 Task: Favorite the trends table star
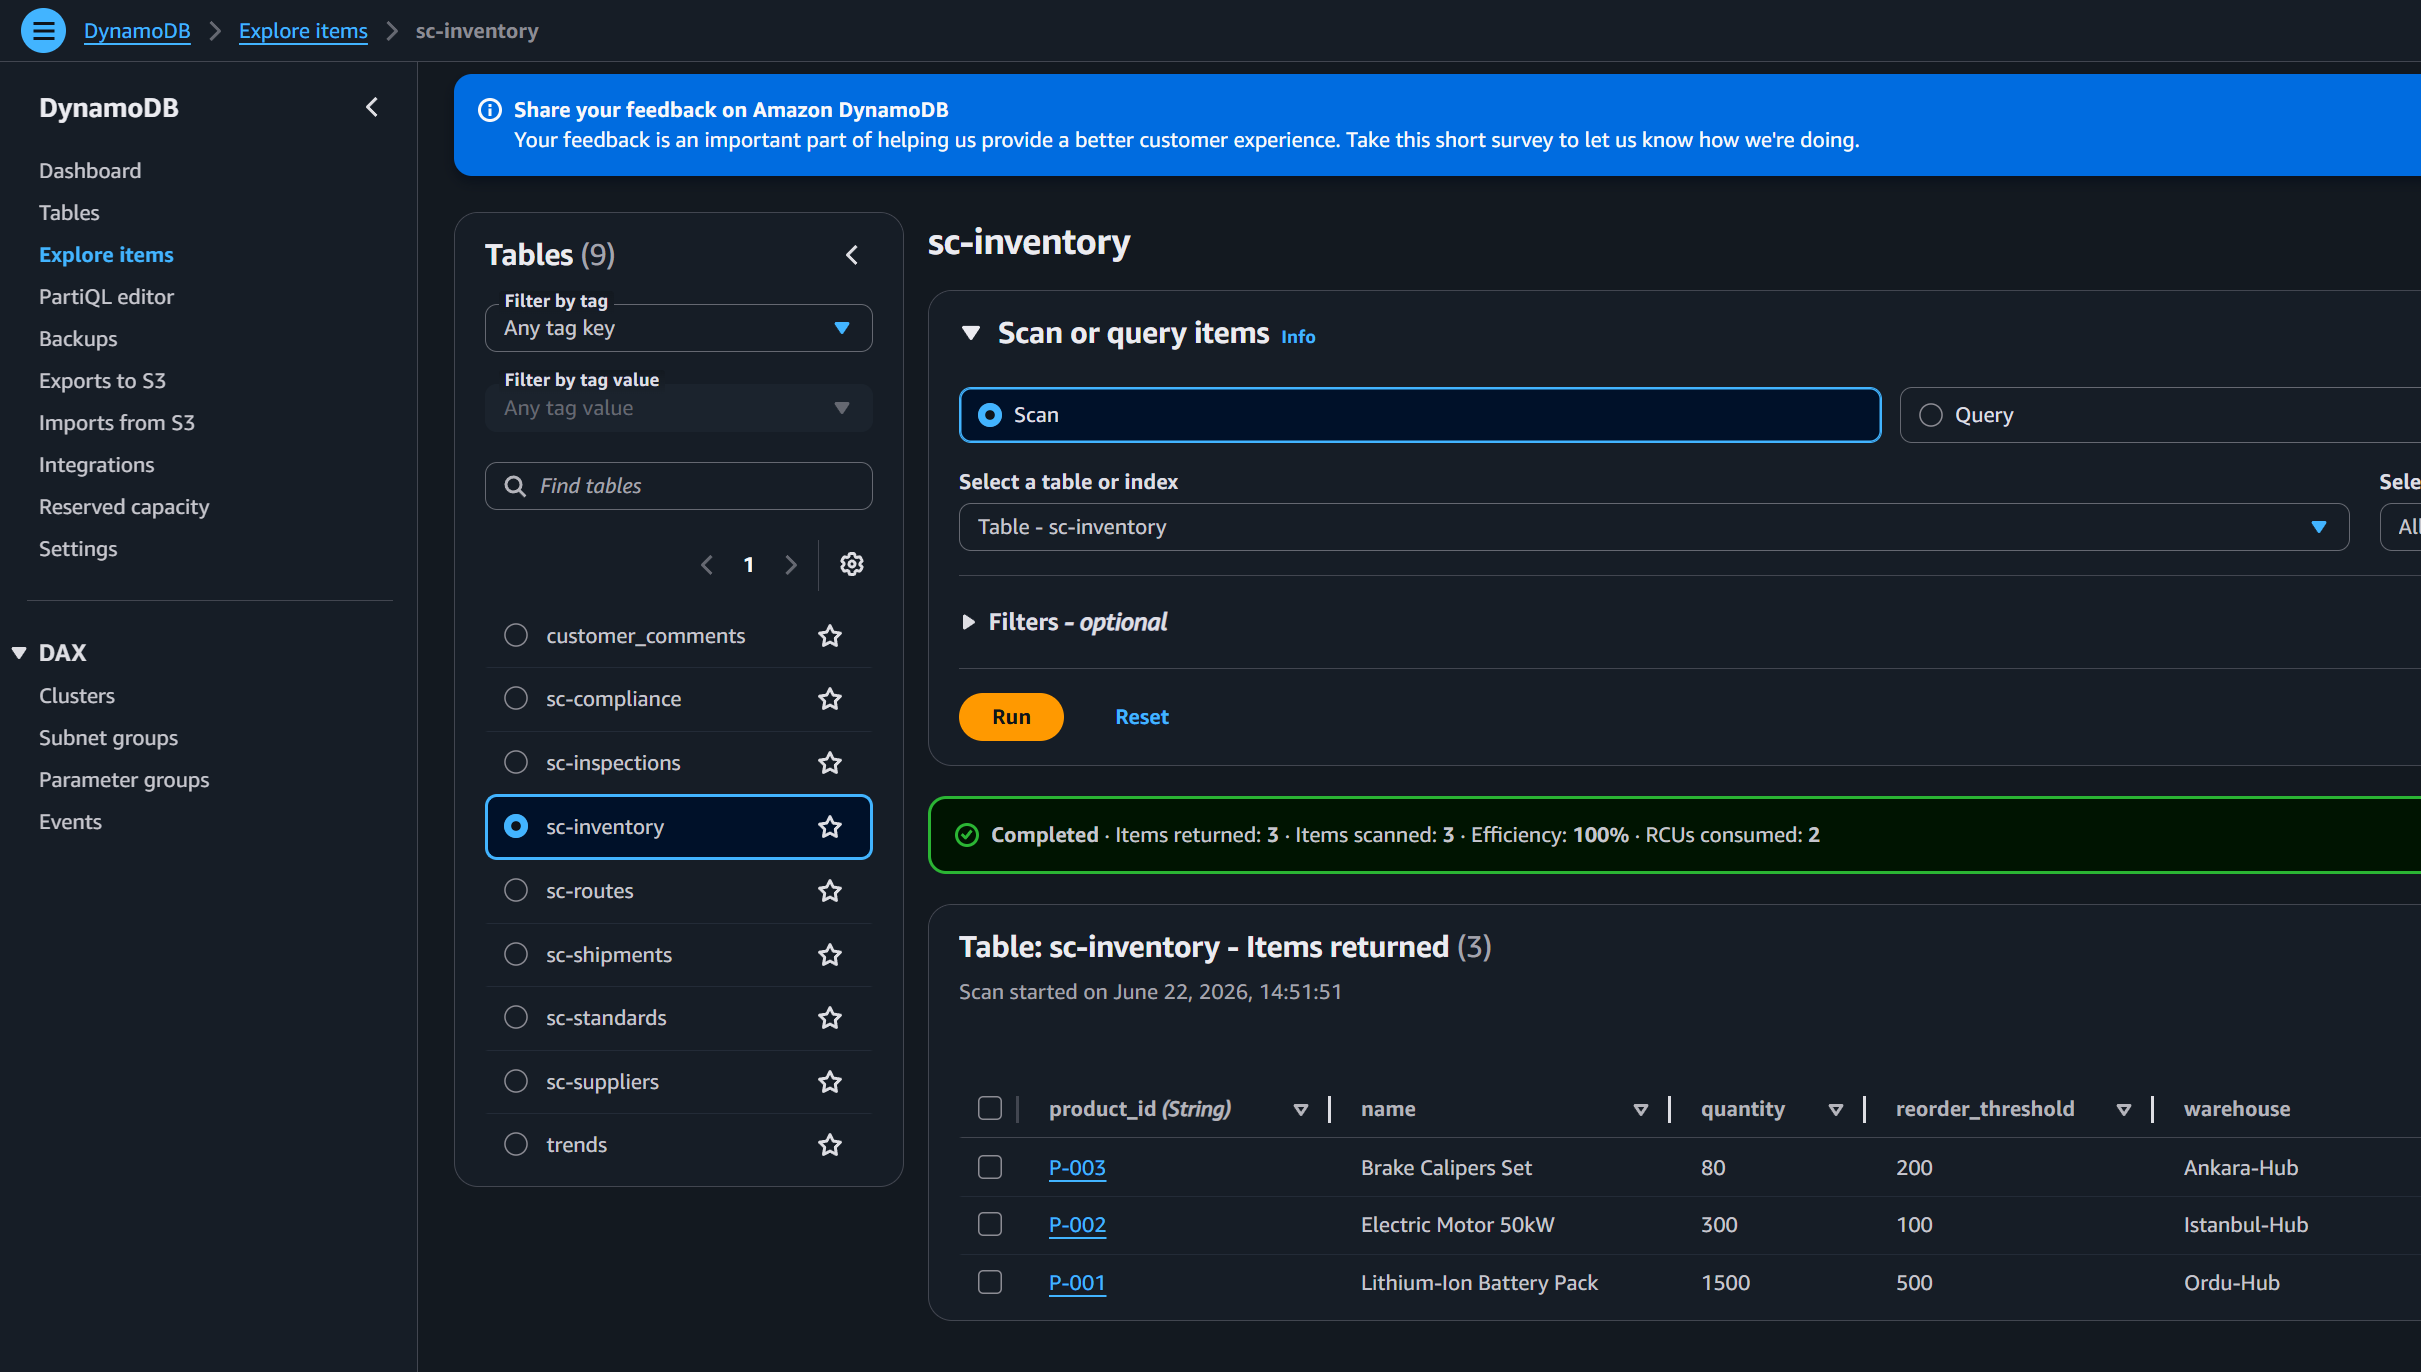[x=830, y=1145]
